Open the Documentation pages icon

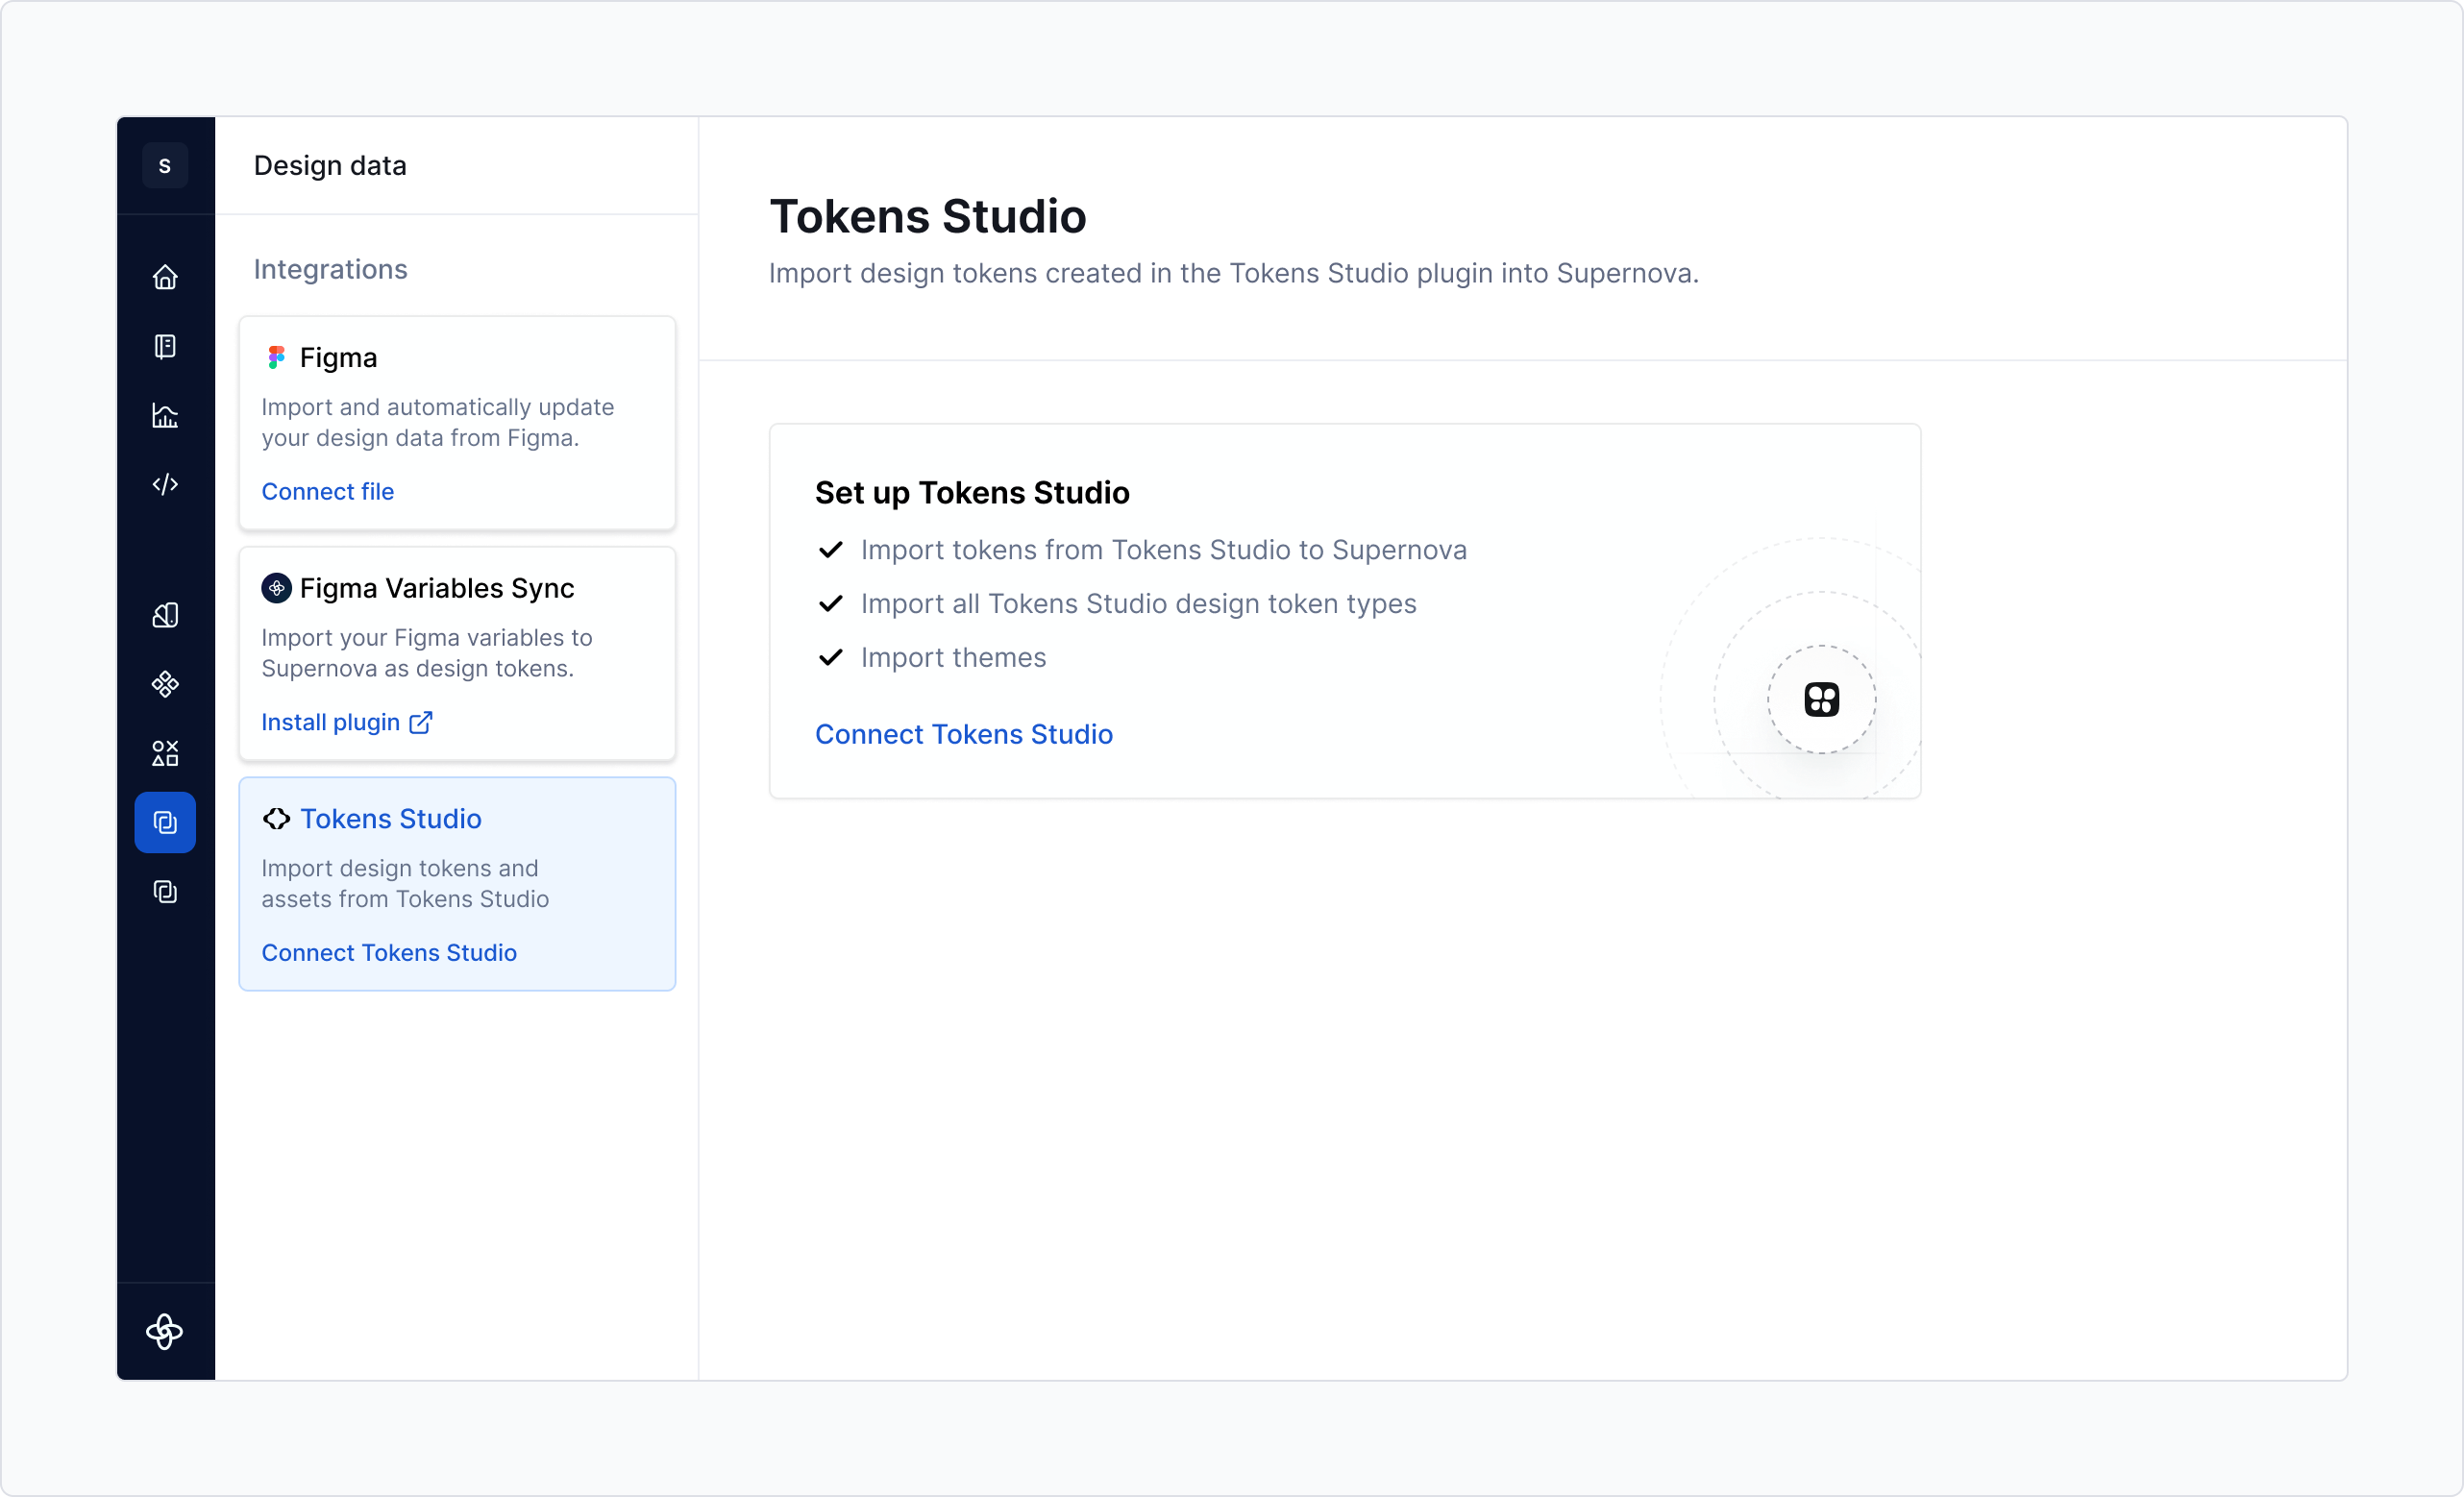pyautogui.click(x=165, y=347)
